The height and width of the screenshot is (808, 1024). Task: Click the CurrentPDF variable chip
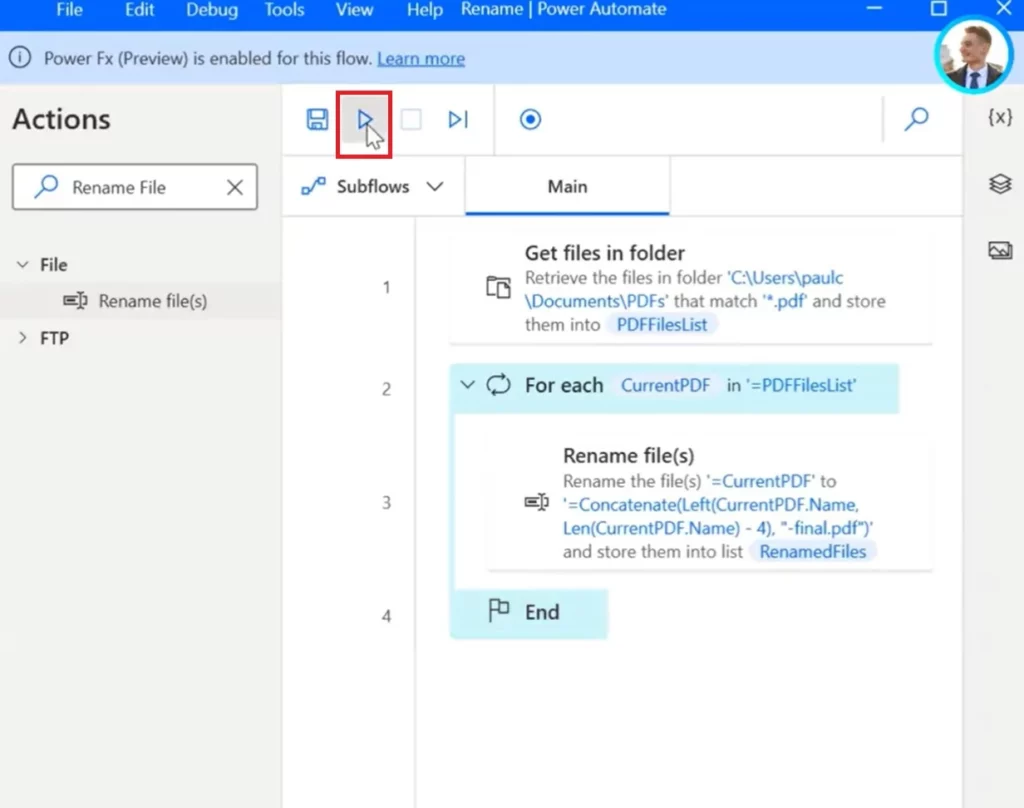665,385
